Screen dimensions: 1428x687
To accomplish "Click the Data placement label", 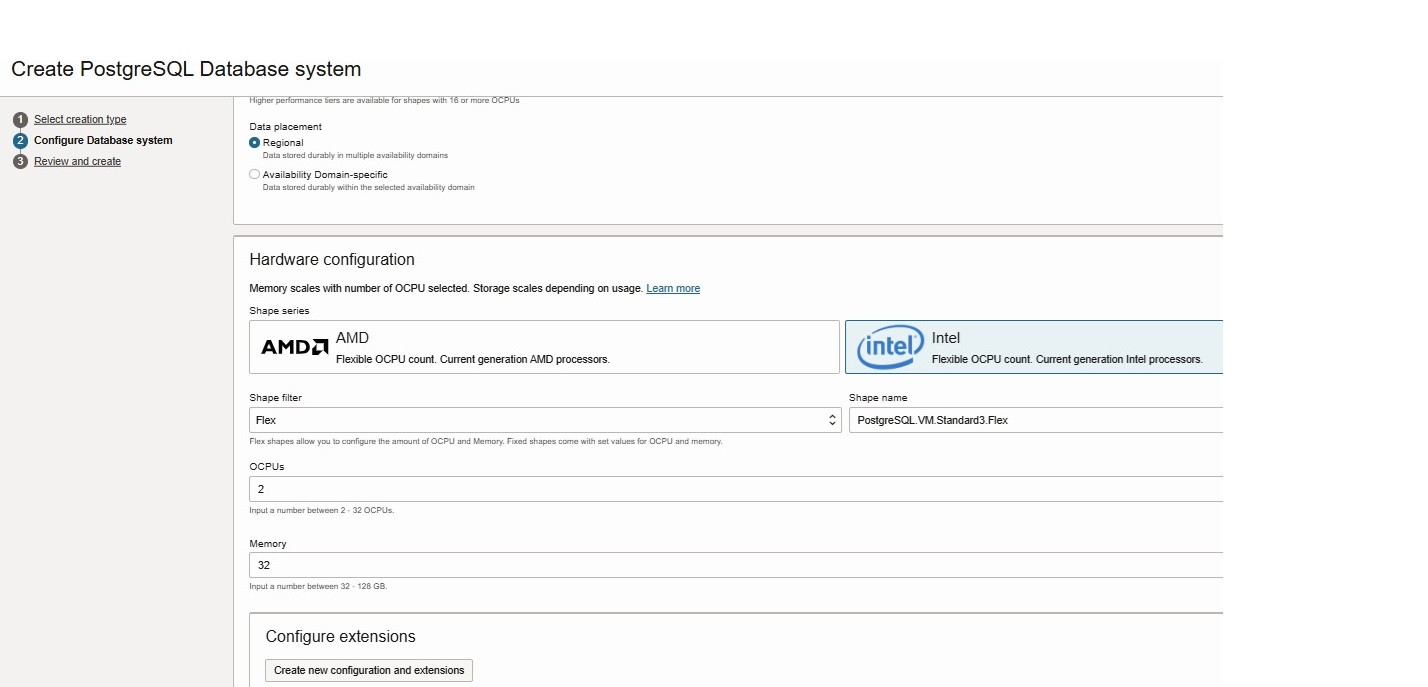I will point(286,127).
